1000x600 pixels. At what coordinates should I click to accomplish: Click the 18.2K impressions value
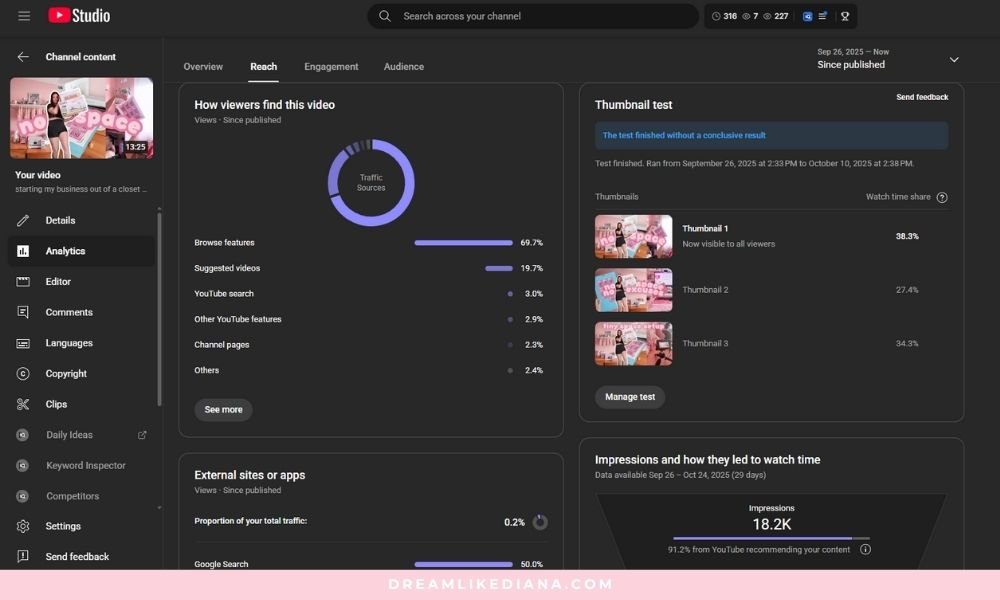point(772,524)
